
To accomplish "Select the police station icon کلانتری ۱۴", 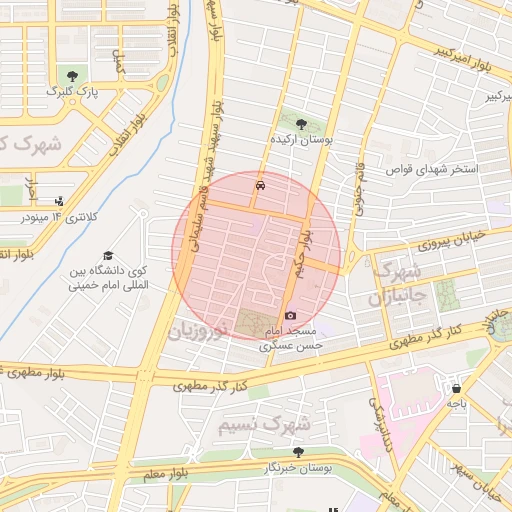I will coord(59,201).
